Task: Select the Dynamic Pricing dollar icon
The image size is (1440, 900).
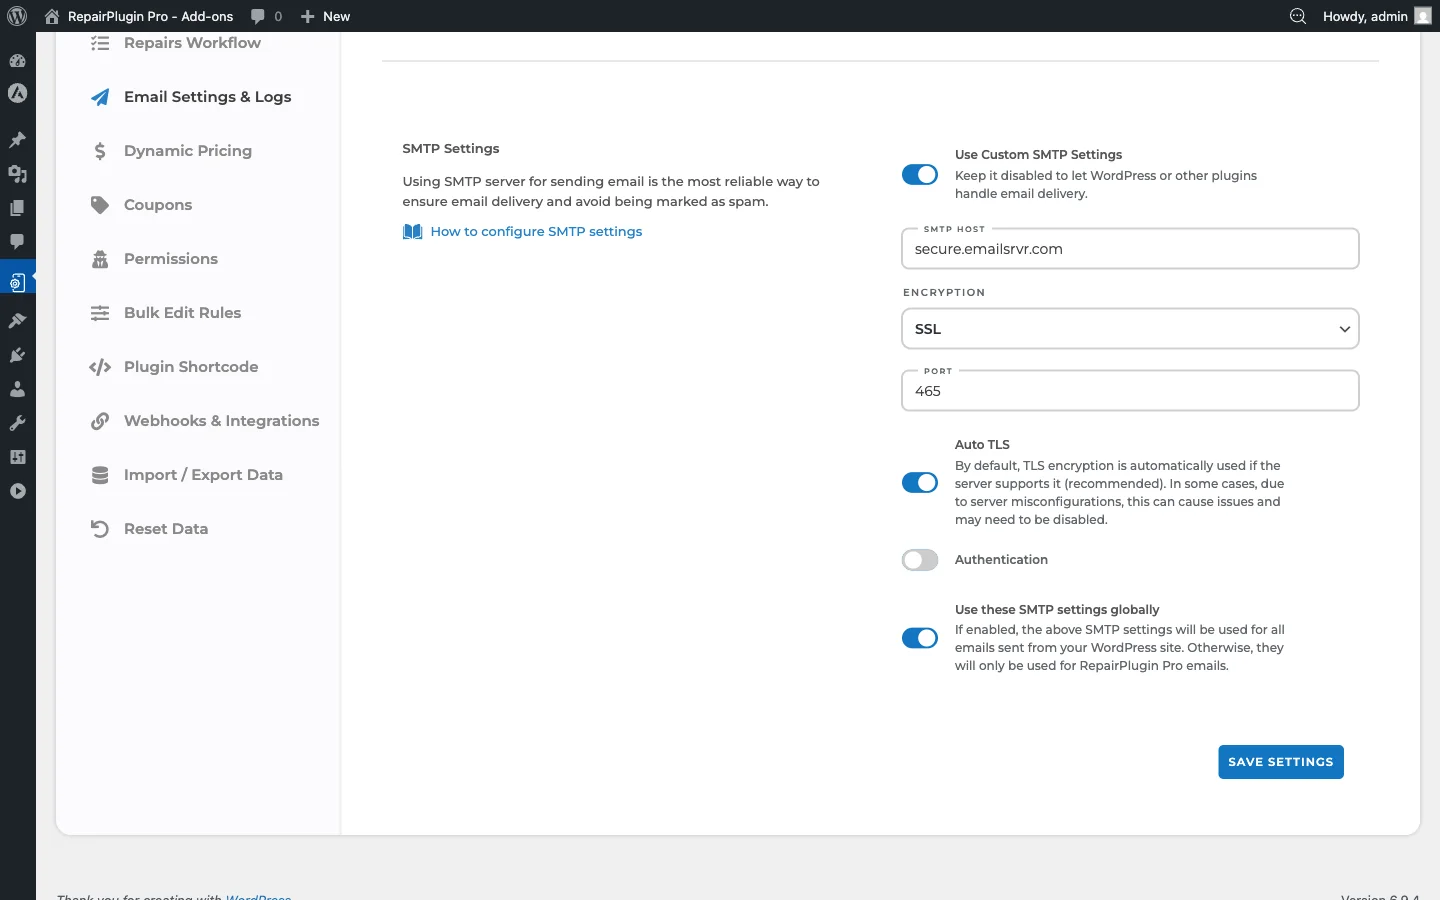Action: coord(100,151)
